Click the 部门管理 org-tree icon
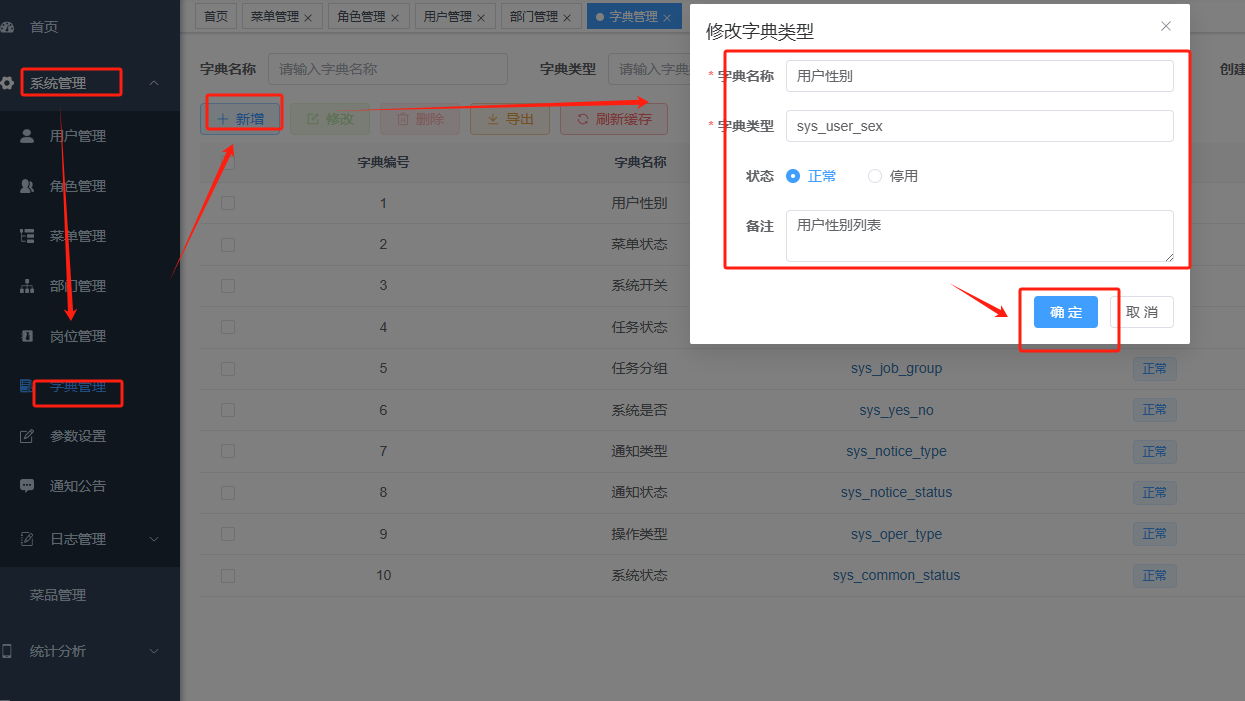Viewport: 1245px width, 701px height. pyautogui.click(x=27, y=286)
